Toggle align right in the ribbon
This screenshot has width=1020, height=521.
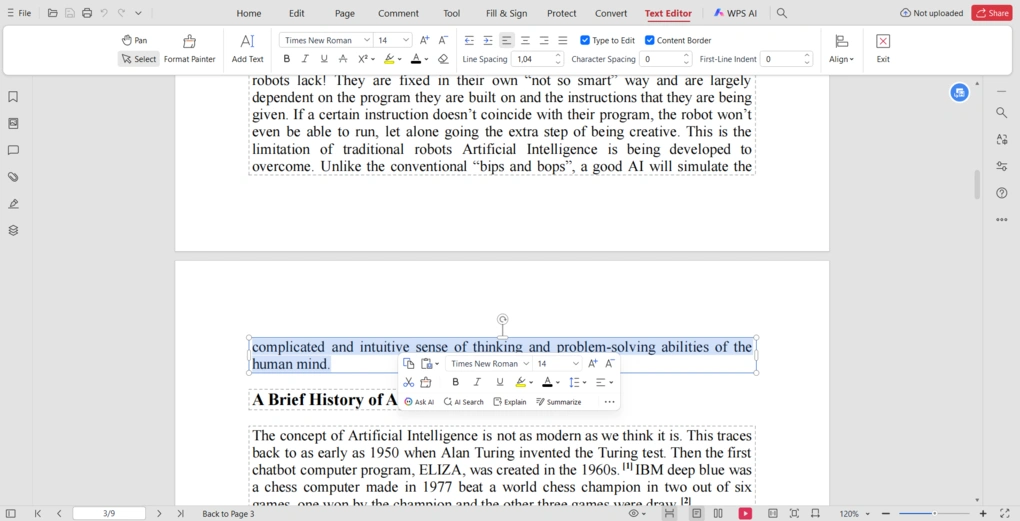[x=544, y=40]
